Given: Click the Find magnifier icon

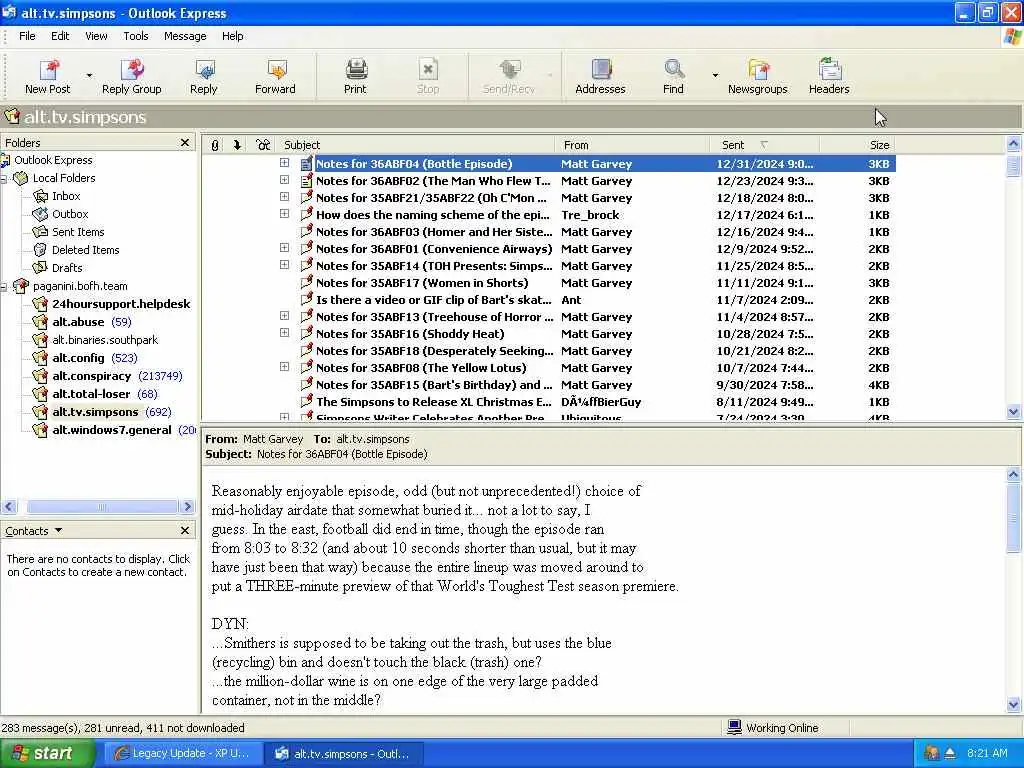Looking at the screenshot, I should (673, 69).
